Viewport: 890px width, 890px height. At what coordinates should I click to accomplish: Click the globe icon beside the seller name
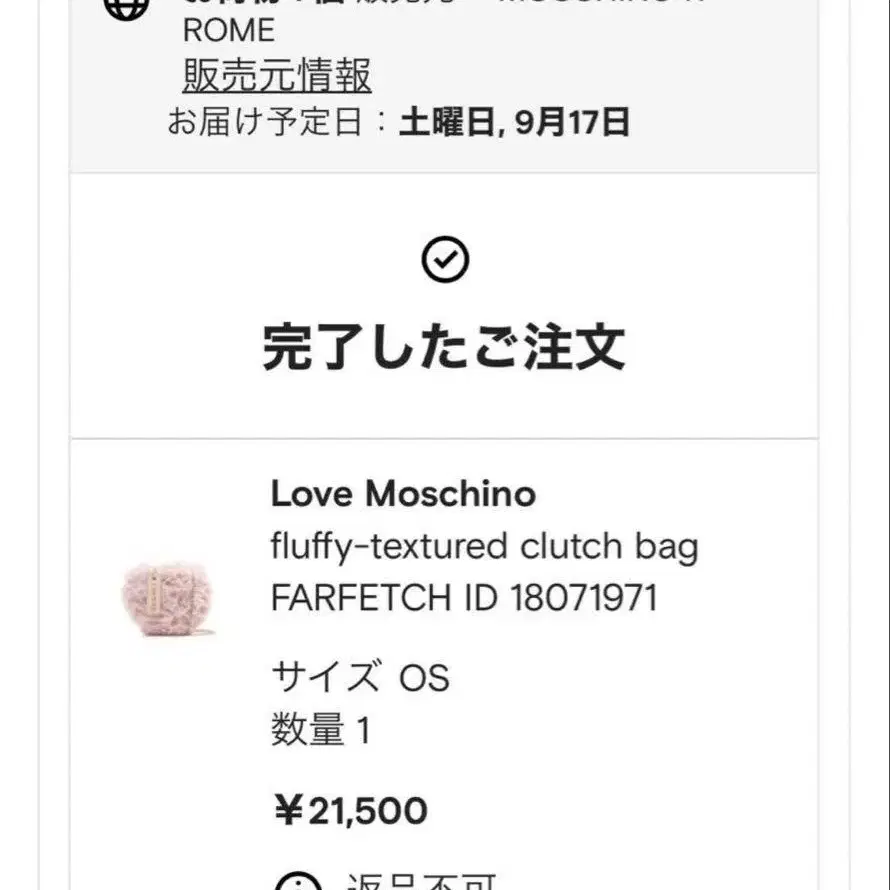point(127,8)
